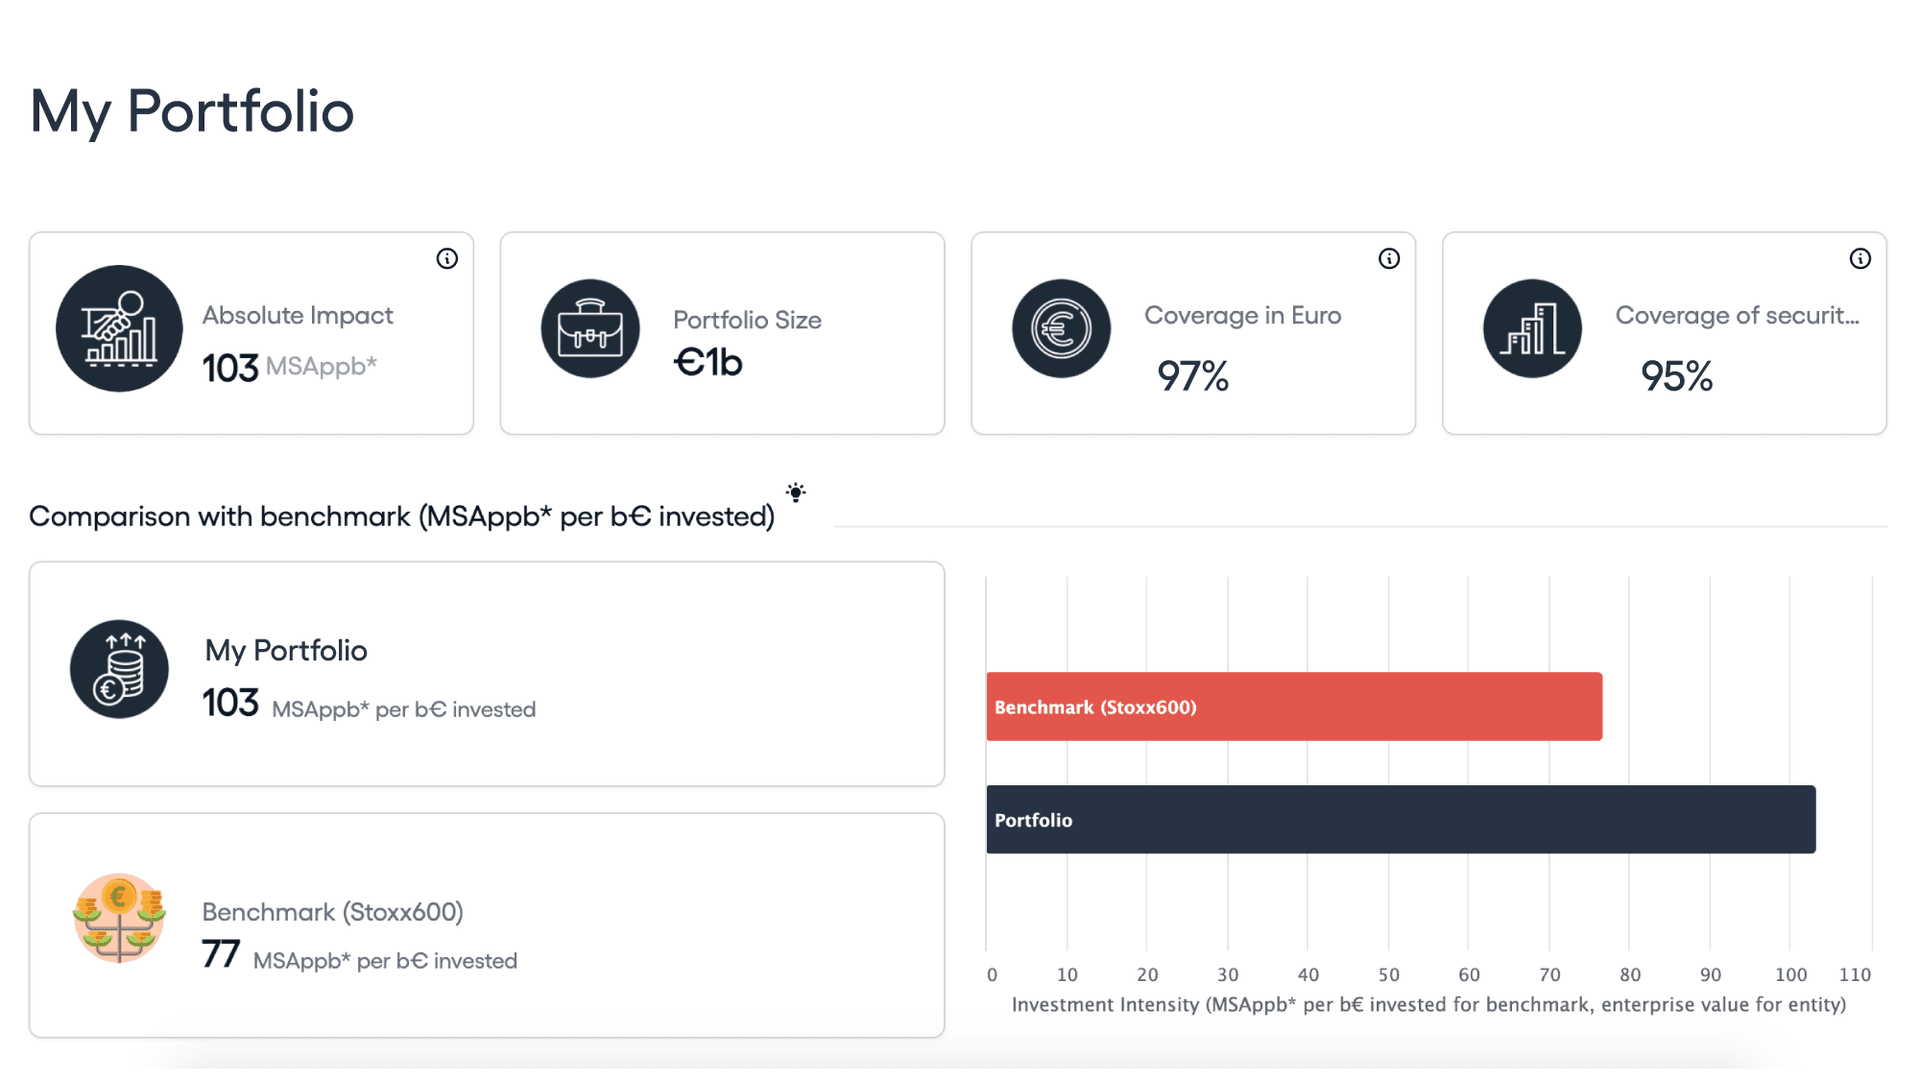Click the Euro coin coverage icon

click(x=1061, y=329)
